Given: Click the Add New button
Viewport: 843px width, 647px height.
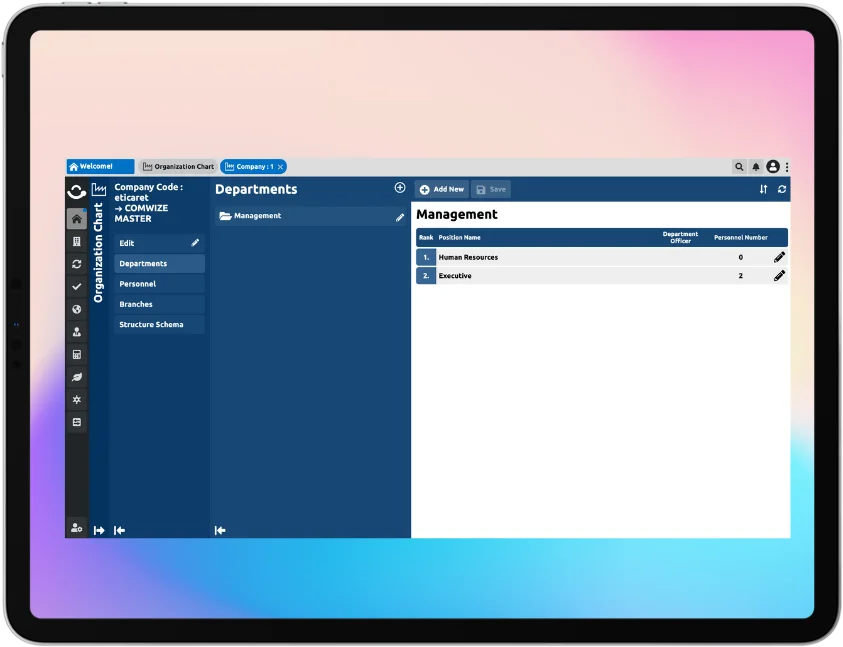Looking at the screenshot, I should 441,188.
